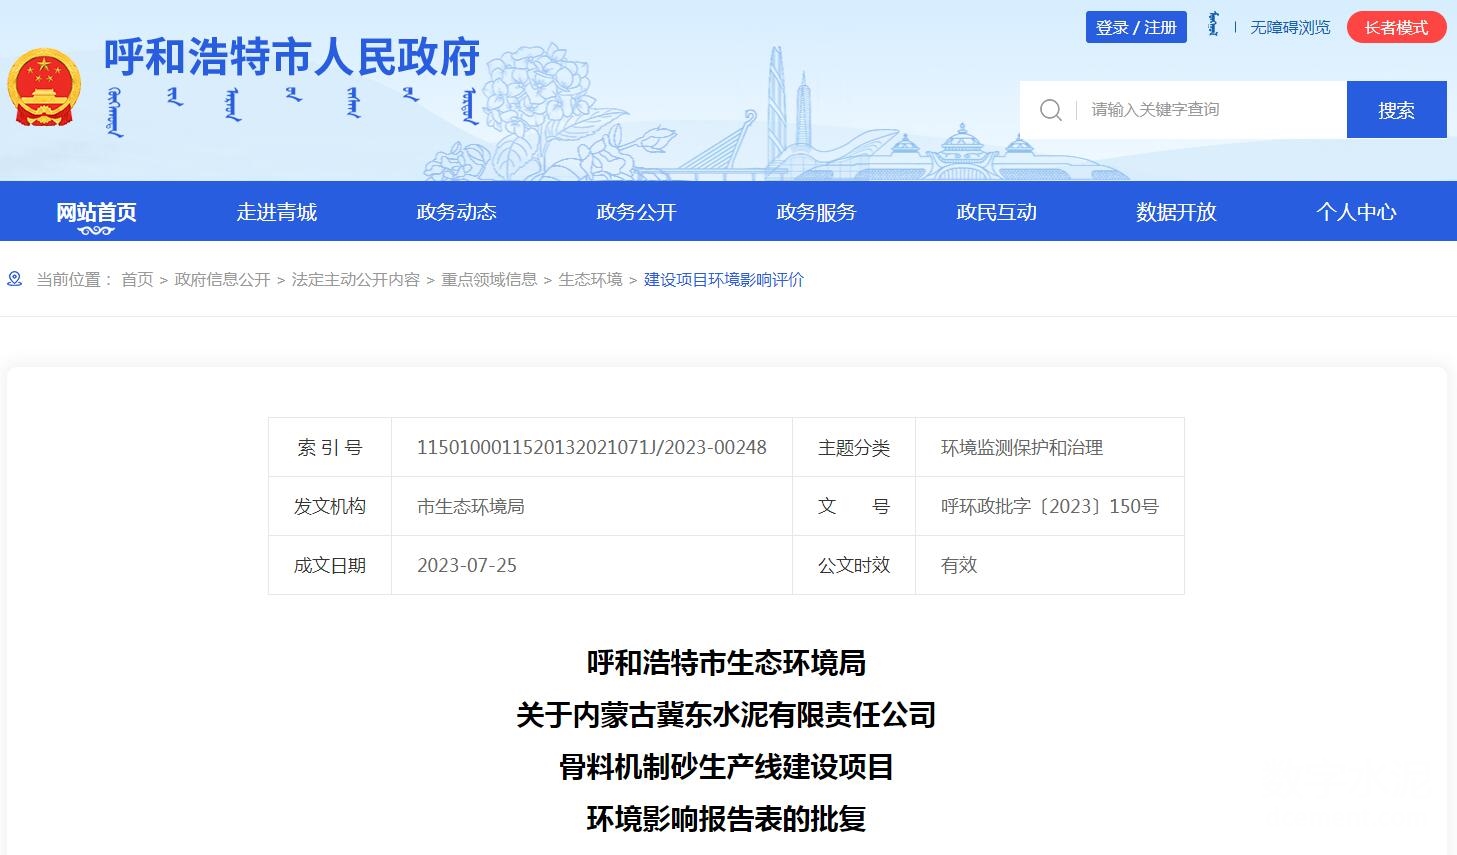This screenshot has height=855, width=1457.
Task: Open 个人中心 navigation item
Action: point(1356,212)
